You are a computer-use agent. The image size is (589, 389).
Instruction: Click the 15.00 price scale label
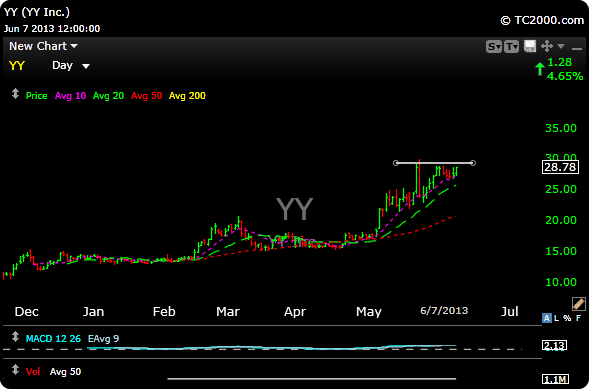click(560, 251)
